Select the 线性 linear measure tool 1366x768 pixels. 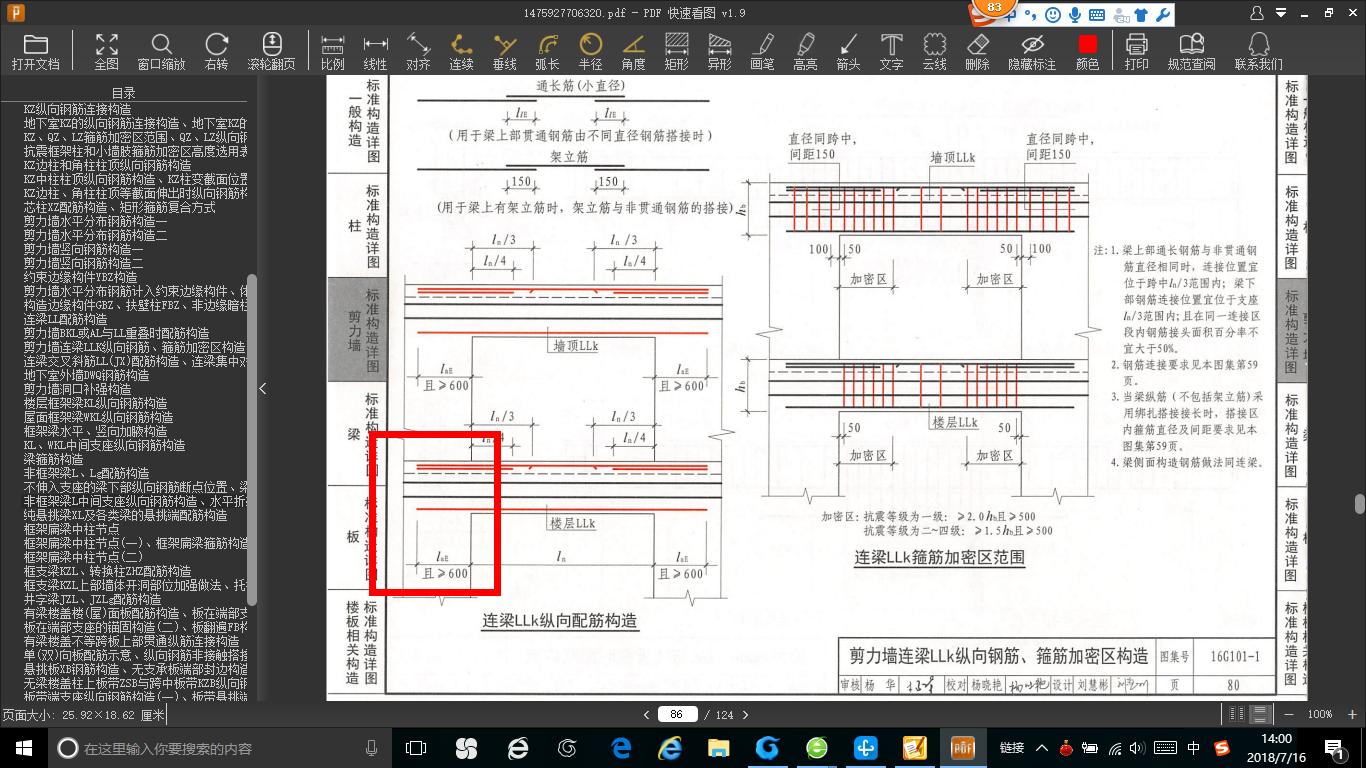click(x=375, y=51)
